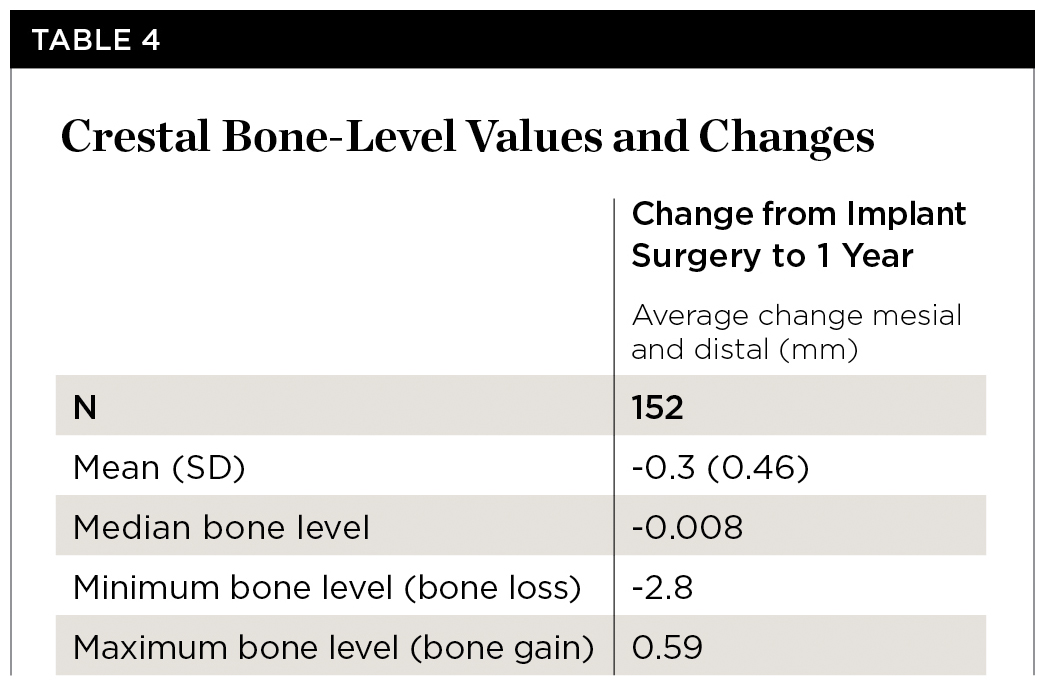
Task: Select the 0.59 maximum value
Action: point(667,648)
